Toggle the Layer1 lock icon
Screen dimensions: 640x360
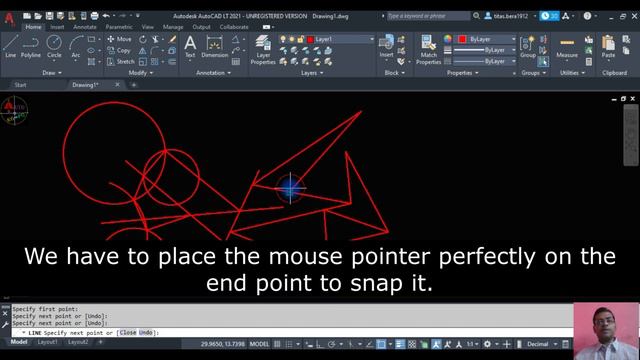[x=300, y=39]
